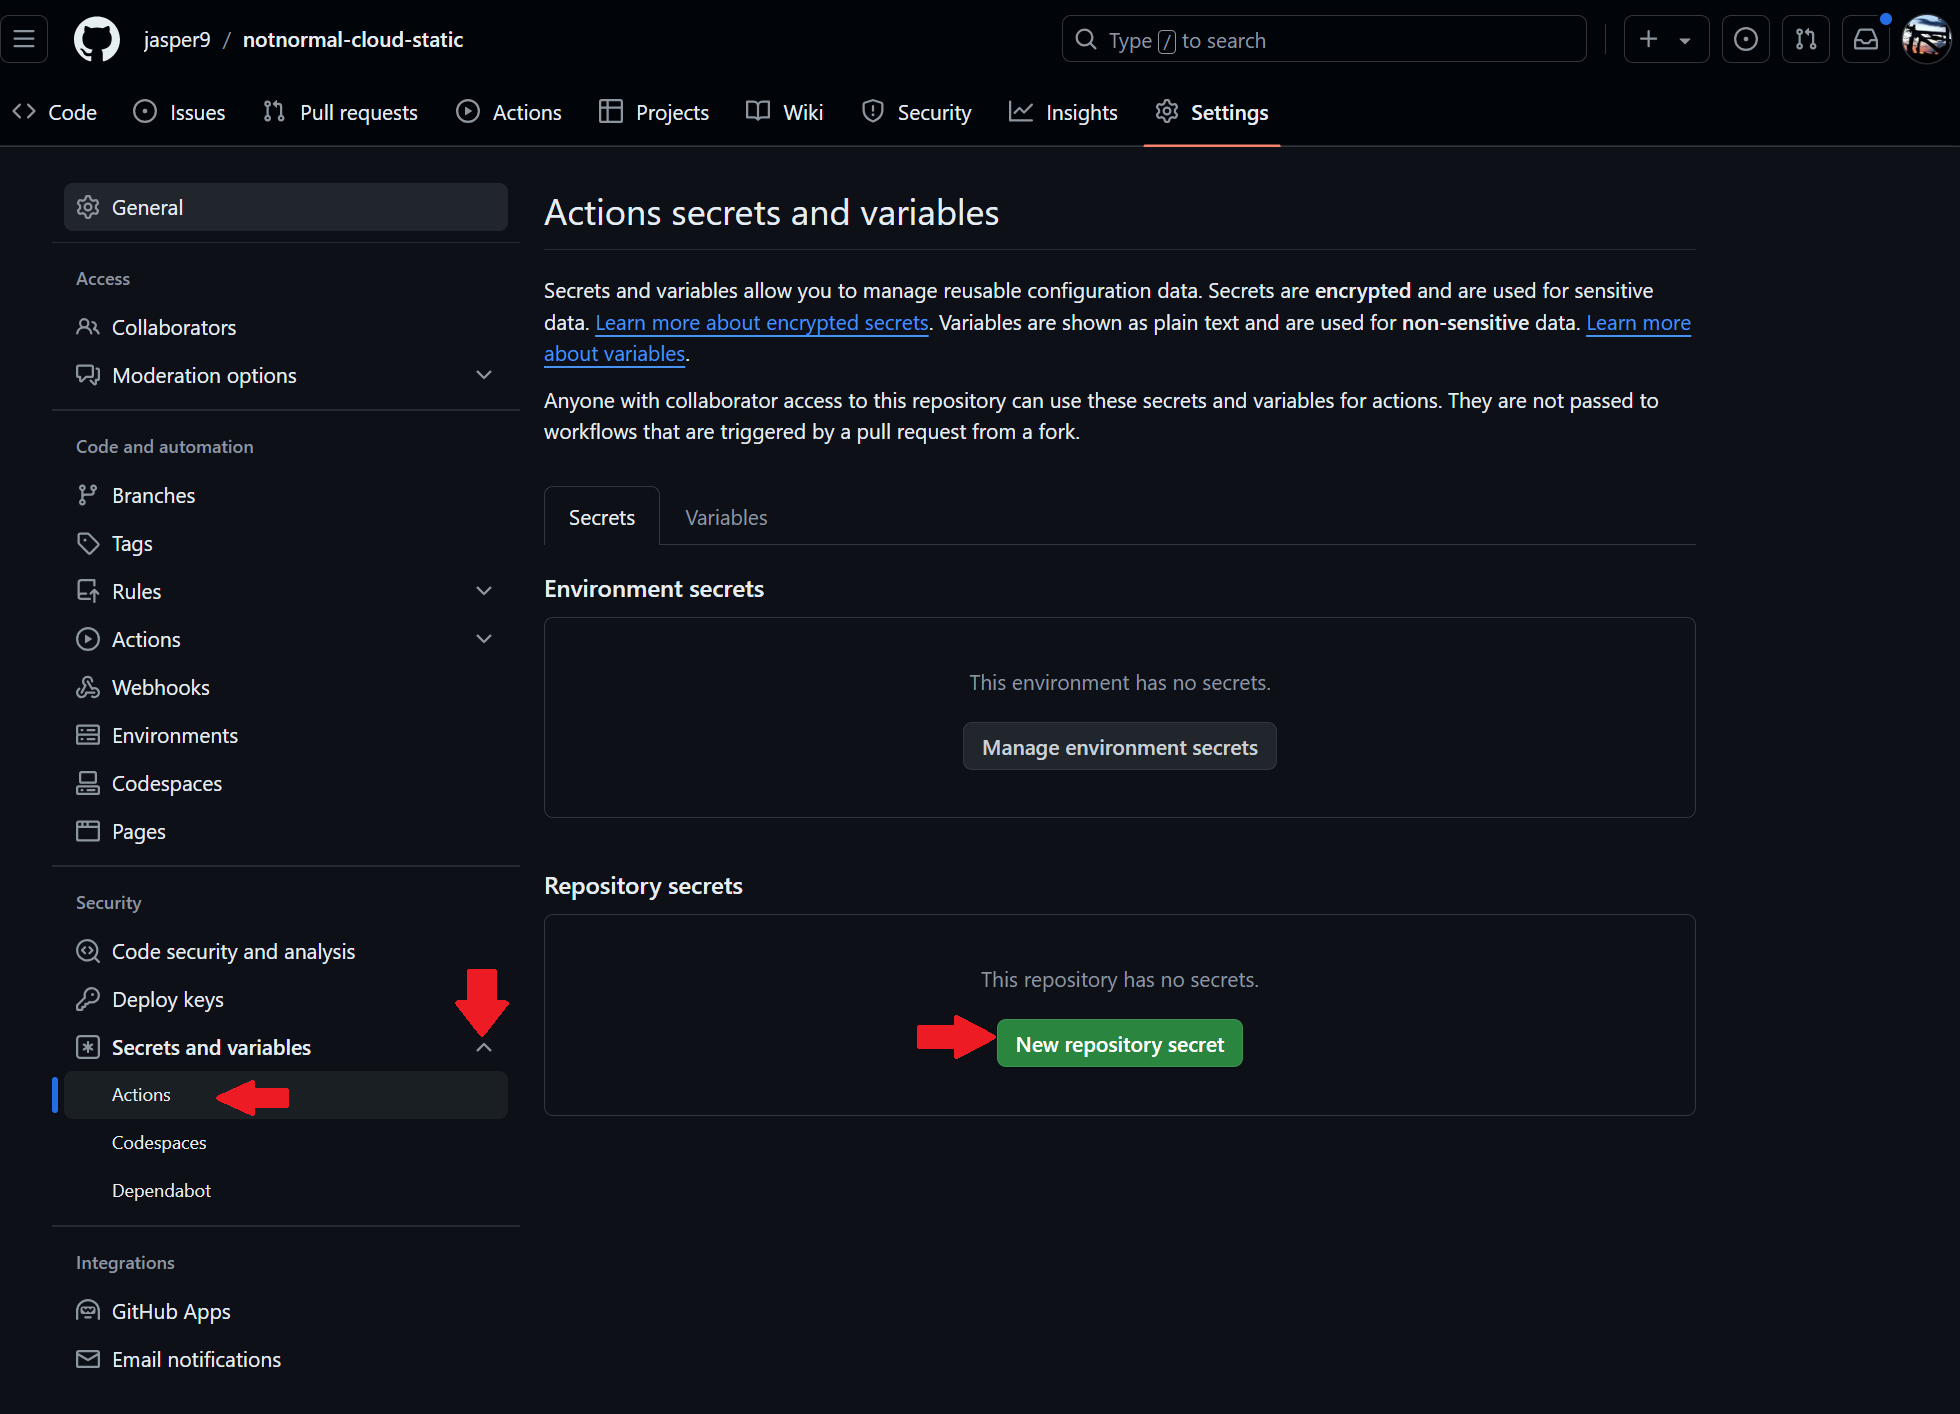Click the Deploy keys key icon
The image size is (1960, 1414).
(x=88, y=999)
